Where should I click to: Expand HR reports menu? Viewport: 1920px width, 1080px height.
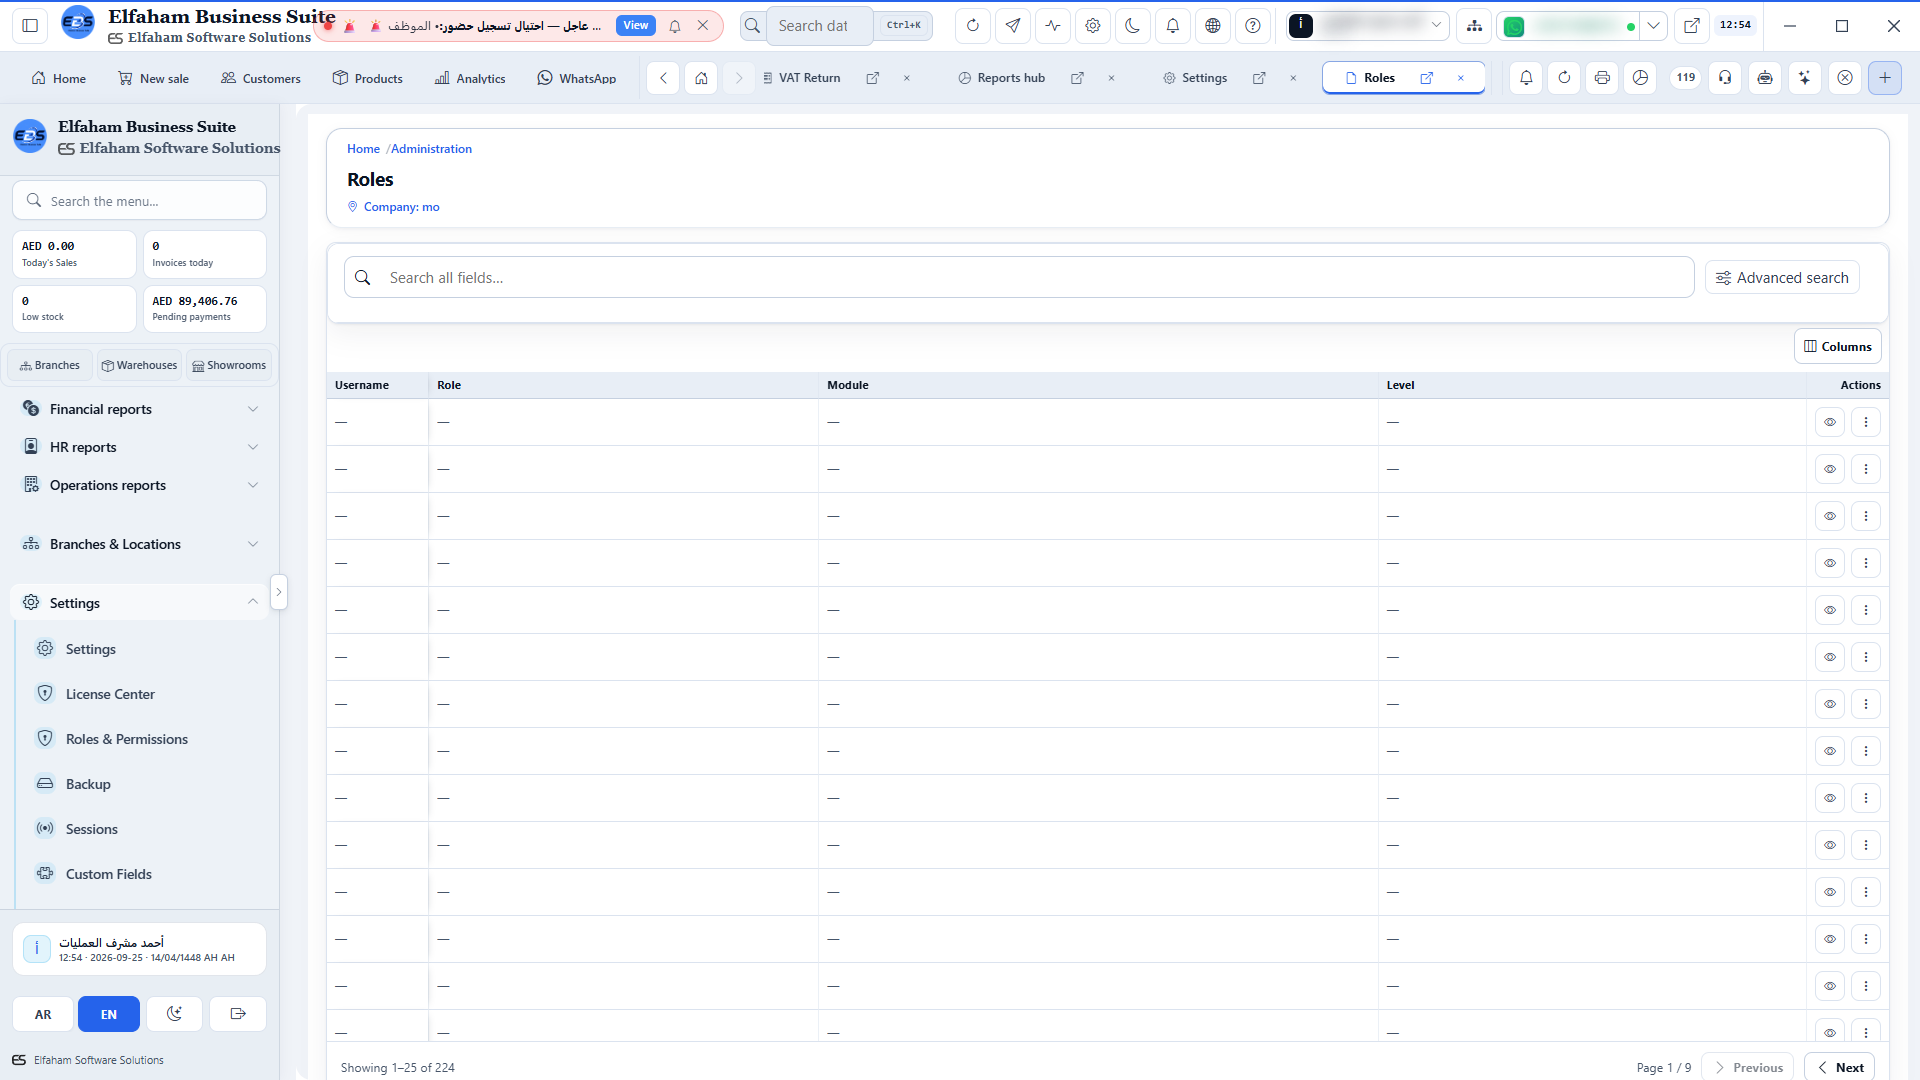(x=140, y=447)
